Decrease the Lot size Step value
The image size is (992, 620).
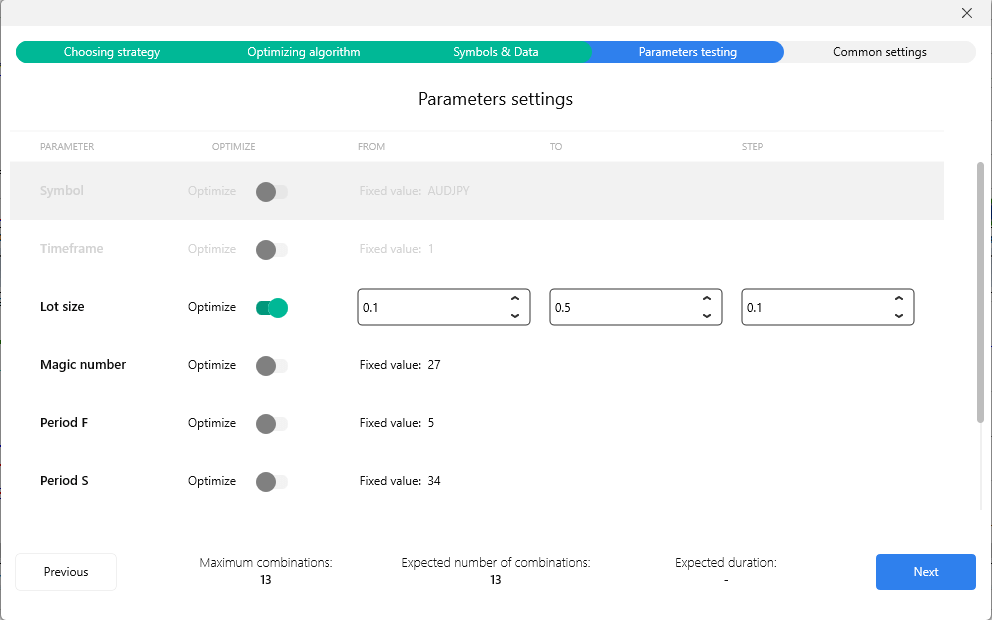click(898, 316)
